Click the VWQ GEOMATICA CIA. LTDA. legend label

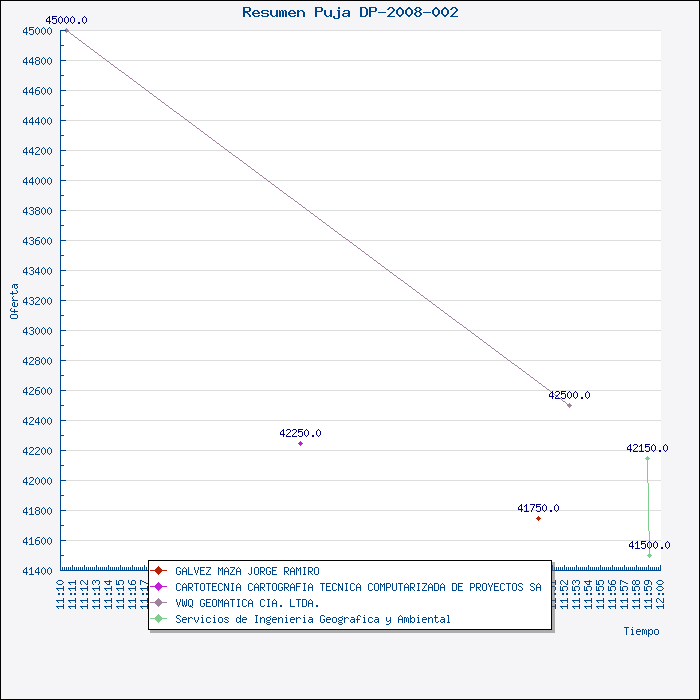coord(247,603)
